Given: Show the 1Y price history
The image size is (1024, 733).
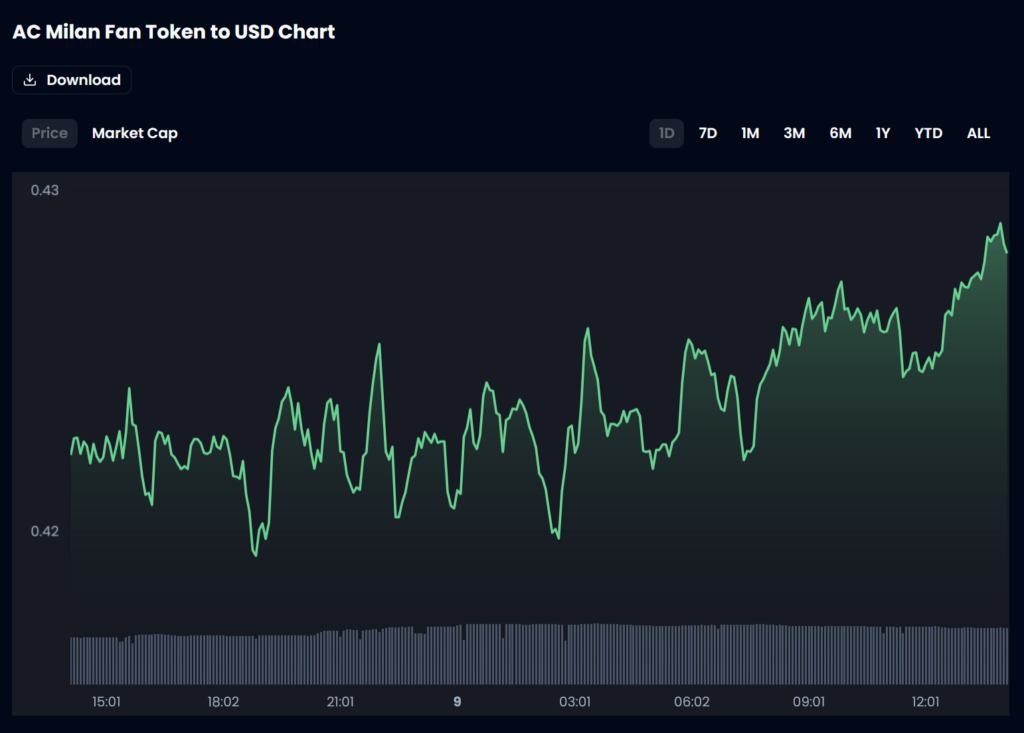Looking at the screenshot, I should (883, 133).
